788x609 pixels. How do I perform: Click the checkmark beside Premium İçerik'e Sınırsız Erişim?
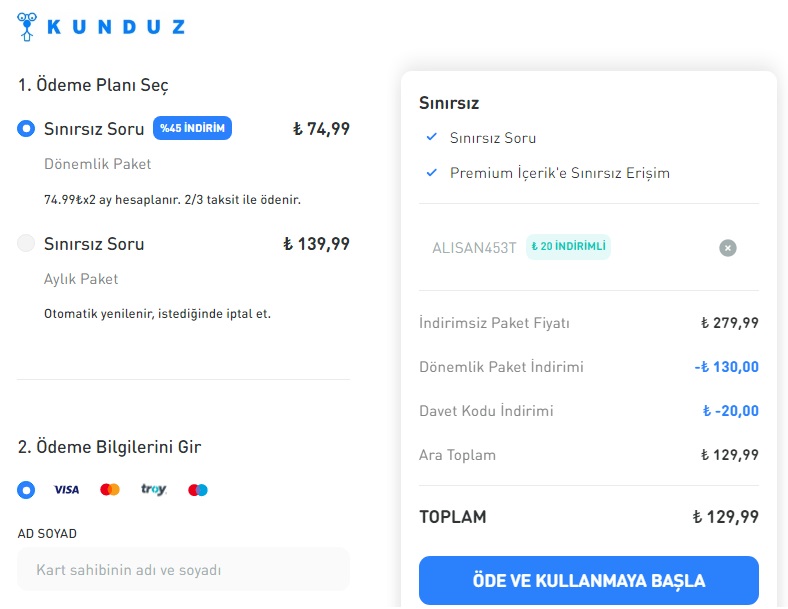(432, 172)
